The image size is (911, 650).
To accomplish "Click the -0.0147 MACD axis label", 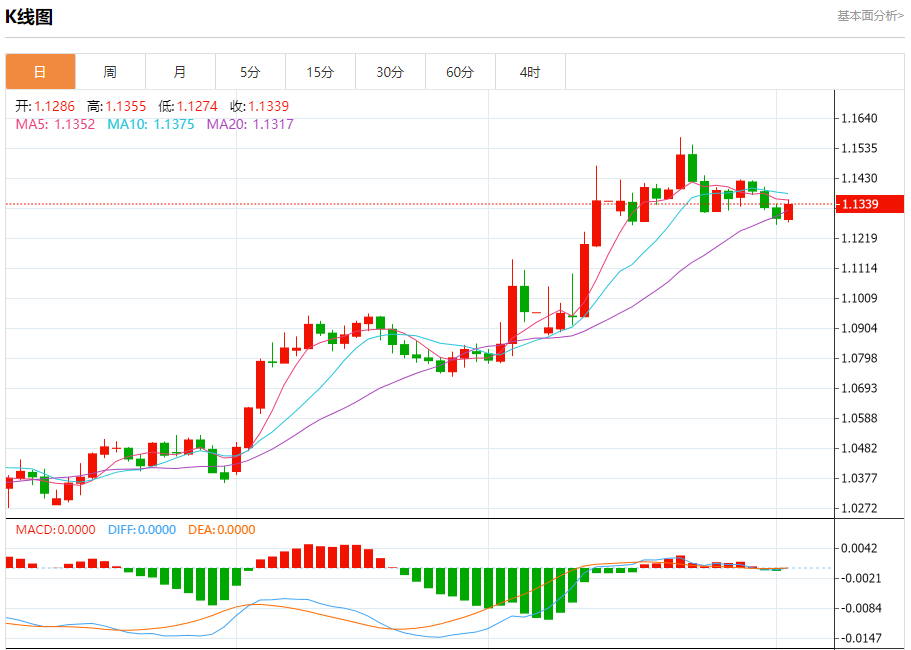I will [x=860, y=638].
